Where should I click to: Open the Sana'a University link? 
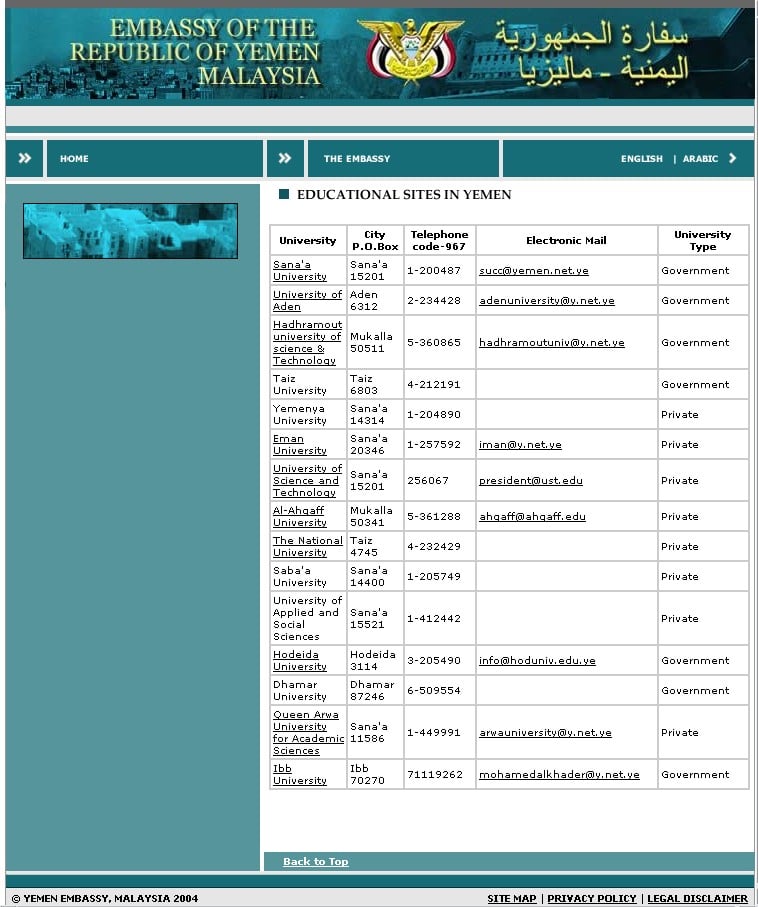tap(300, 270)
